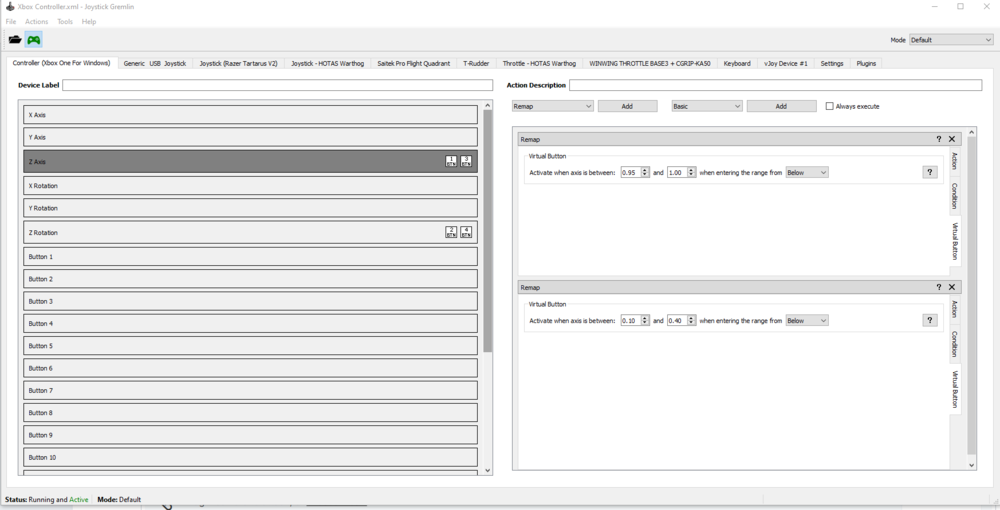Open the first Remap's Below direction dropdown
Viewport: 1000px width, 510px height.
[x=807, y=172]
